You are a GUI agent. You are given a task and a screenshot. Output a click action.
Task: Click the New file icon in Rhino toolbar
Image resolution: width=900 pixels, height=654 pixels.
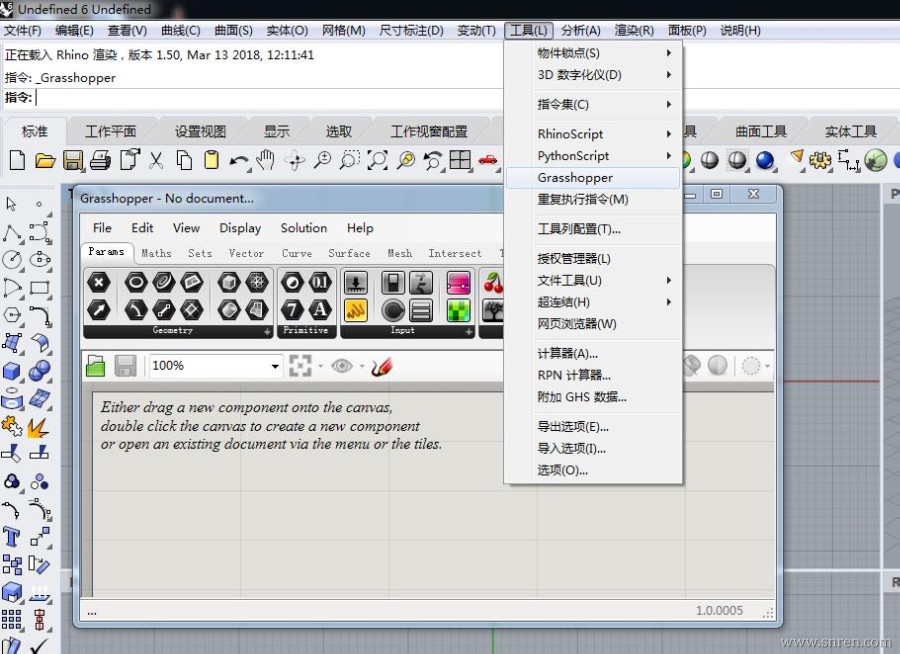(x=17, y=160)
